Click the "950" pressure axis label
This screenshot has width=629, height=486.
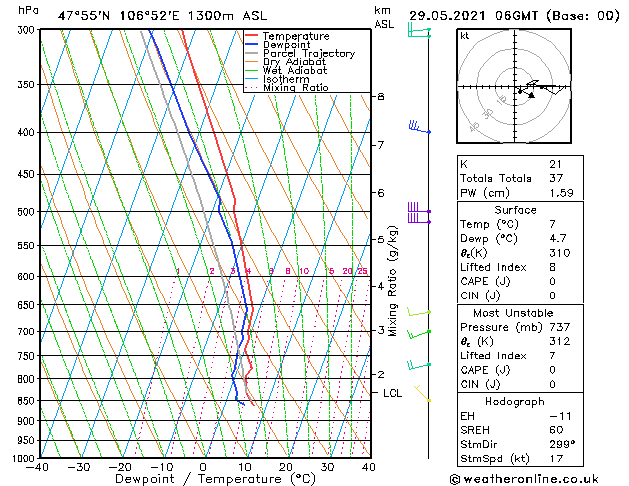tap(28, 441)
